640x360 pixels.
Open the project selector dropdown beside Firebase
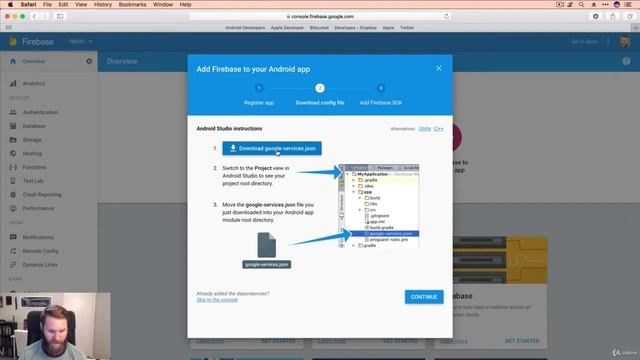point(80,42)
